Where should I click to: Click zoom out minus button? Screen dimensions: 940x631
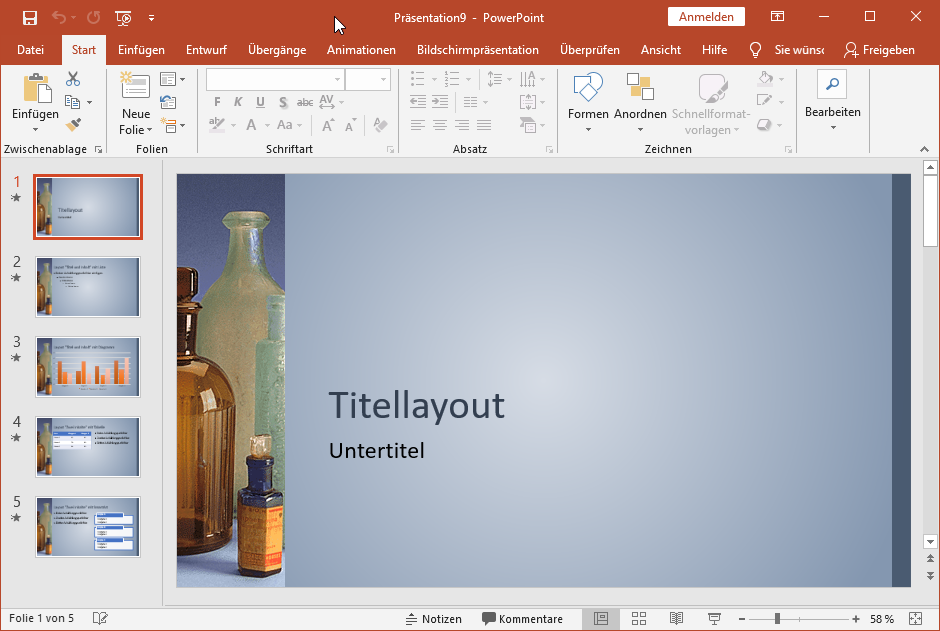742,619
